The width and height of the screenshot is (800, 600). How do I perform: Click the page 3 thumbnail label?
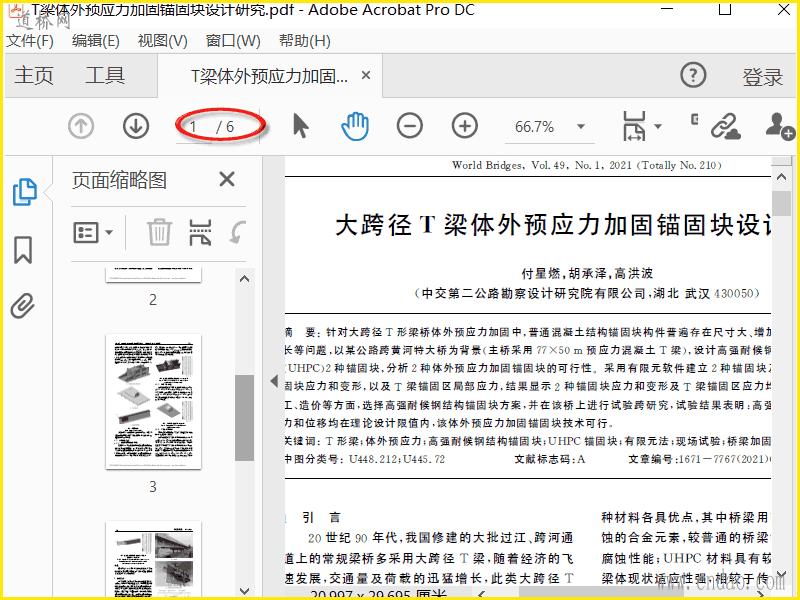point(153,487)
